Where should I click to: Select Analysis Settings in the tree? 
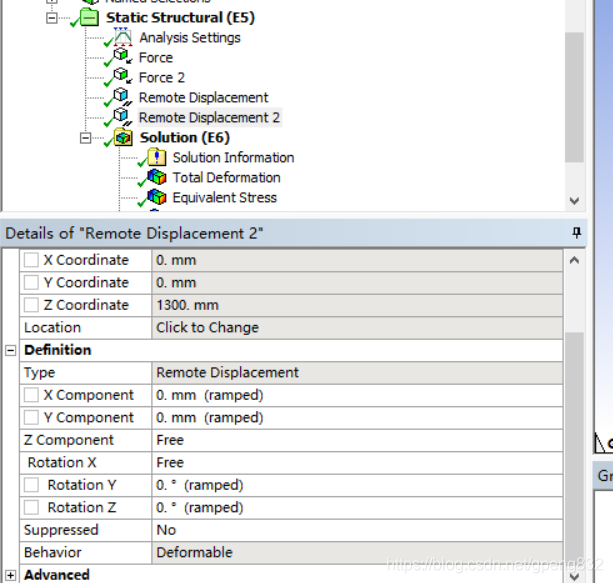[190, 38]
